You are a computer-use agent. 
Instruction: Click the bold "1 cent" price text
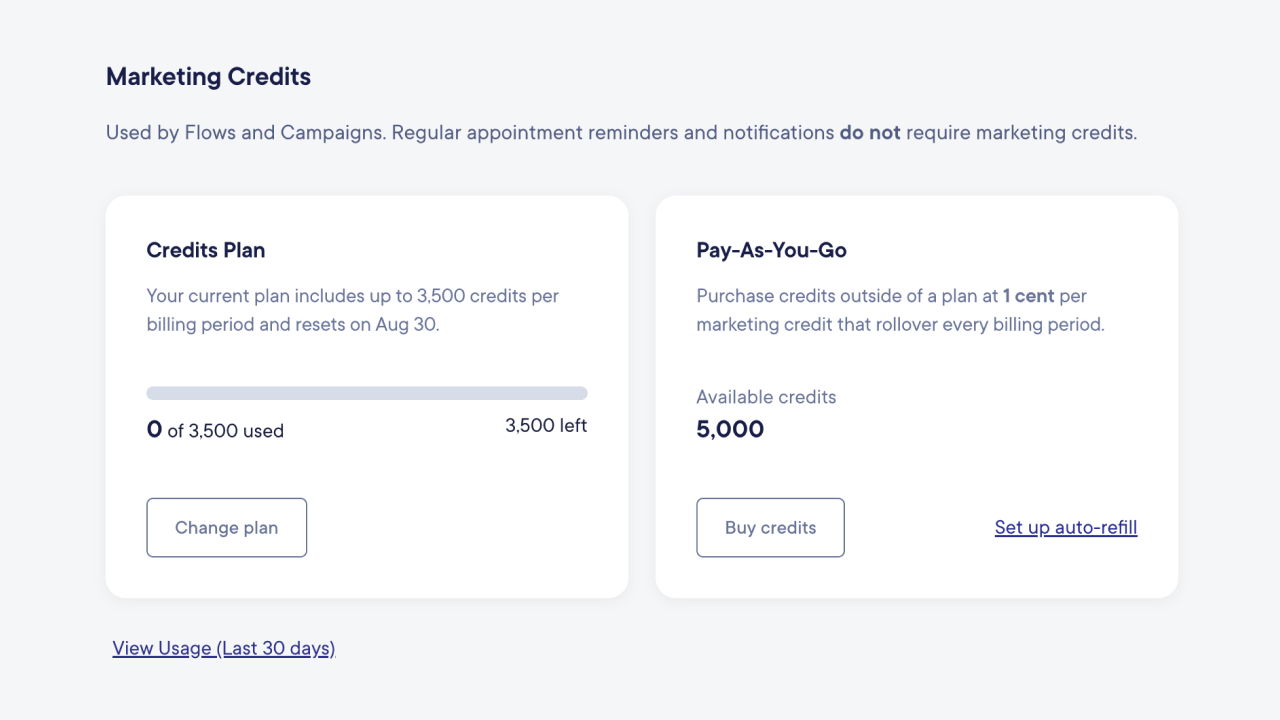(1029, 296)
